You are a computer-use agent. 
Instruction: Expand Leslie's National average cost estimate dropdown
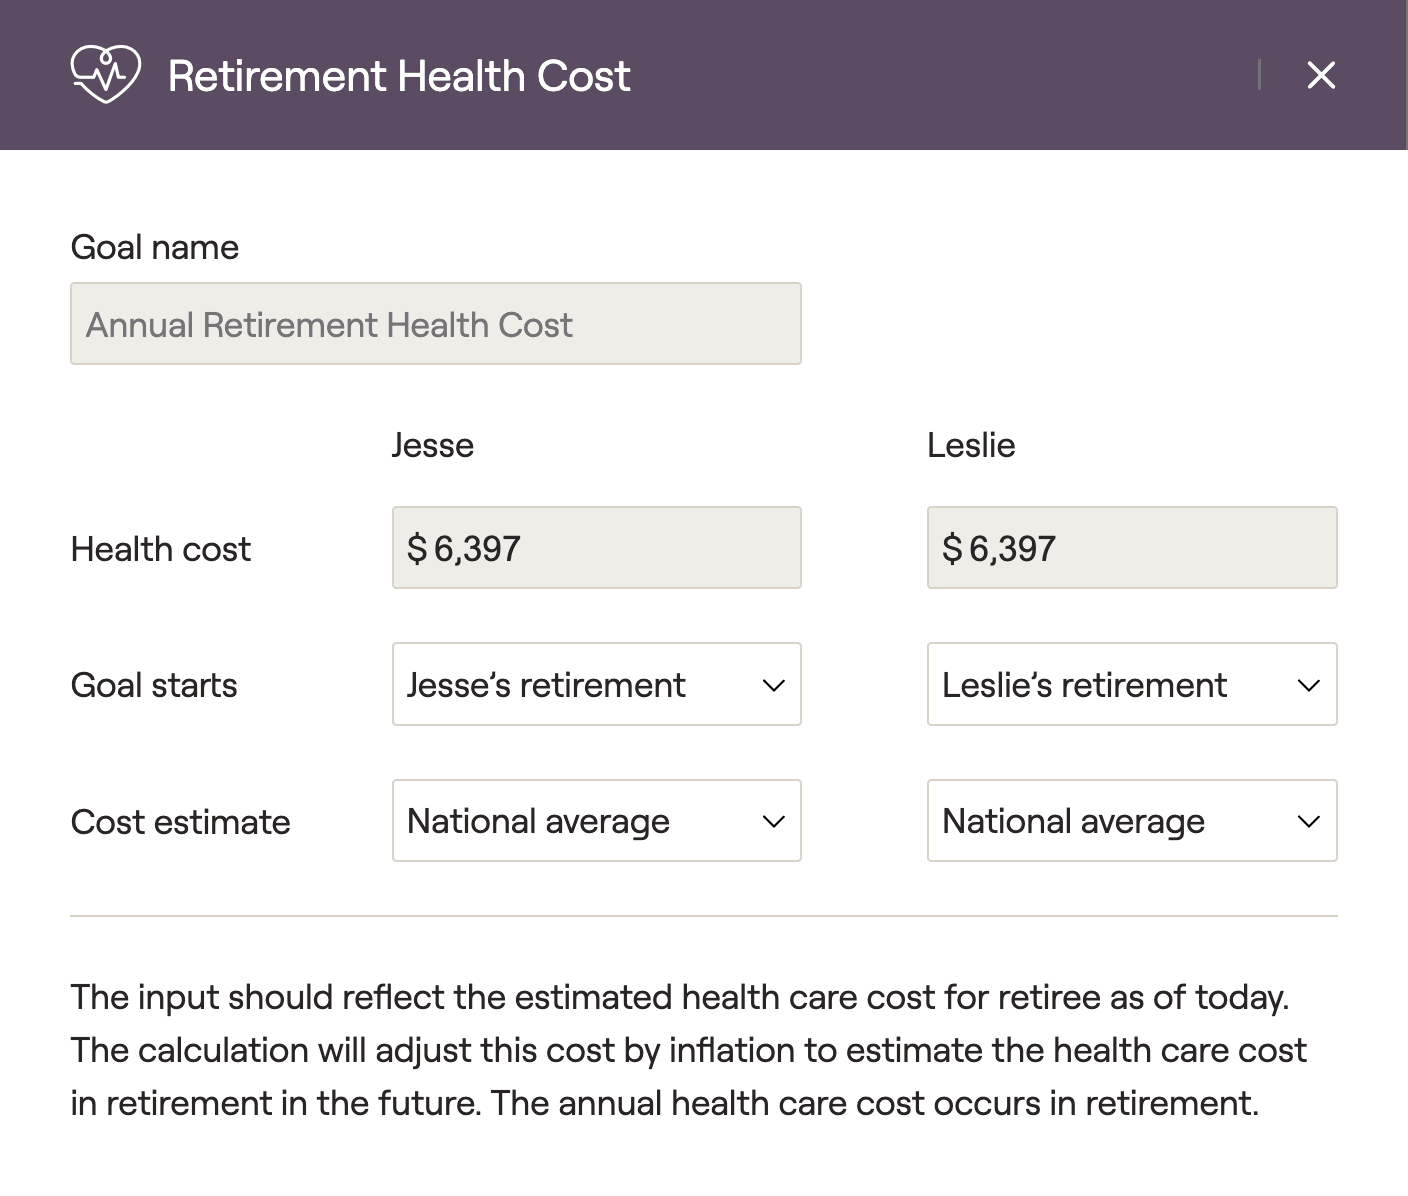1131,821
